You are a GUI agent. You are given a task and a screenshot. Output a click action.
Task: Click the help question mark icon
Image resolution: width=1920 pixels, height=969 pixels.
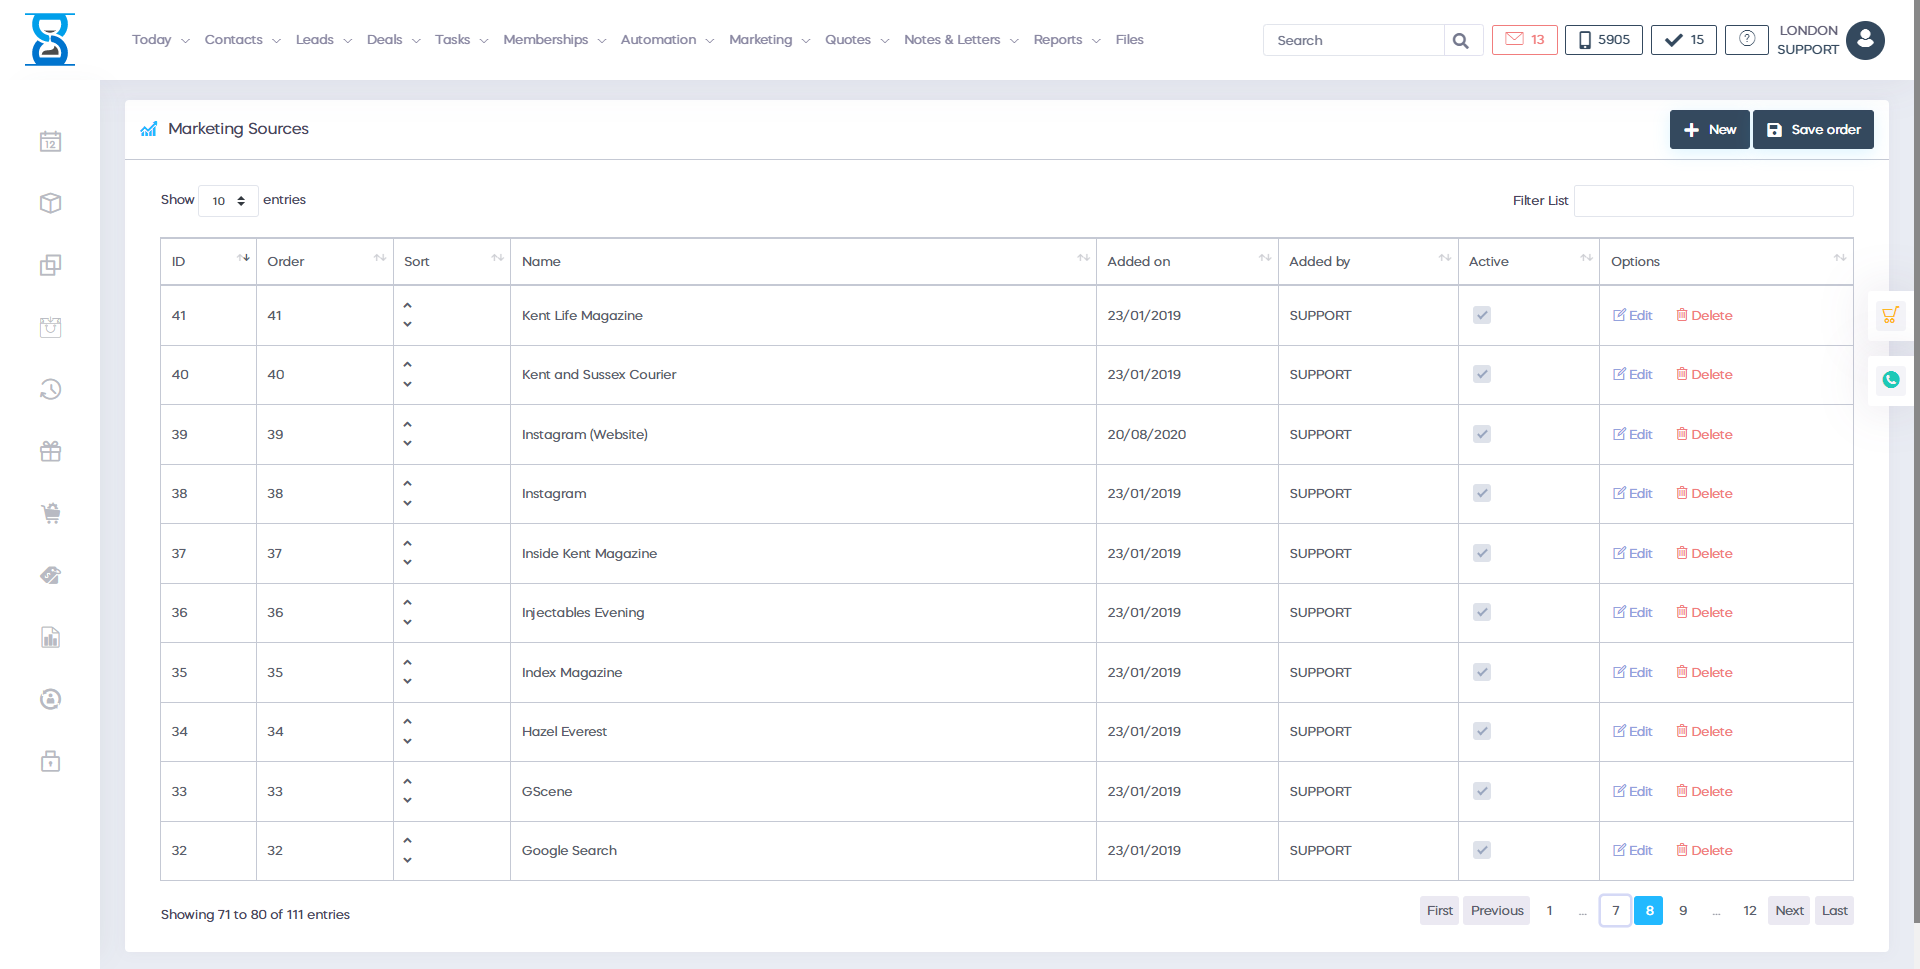1746,39
